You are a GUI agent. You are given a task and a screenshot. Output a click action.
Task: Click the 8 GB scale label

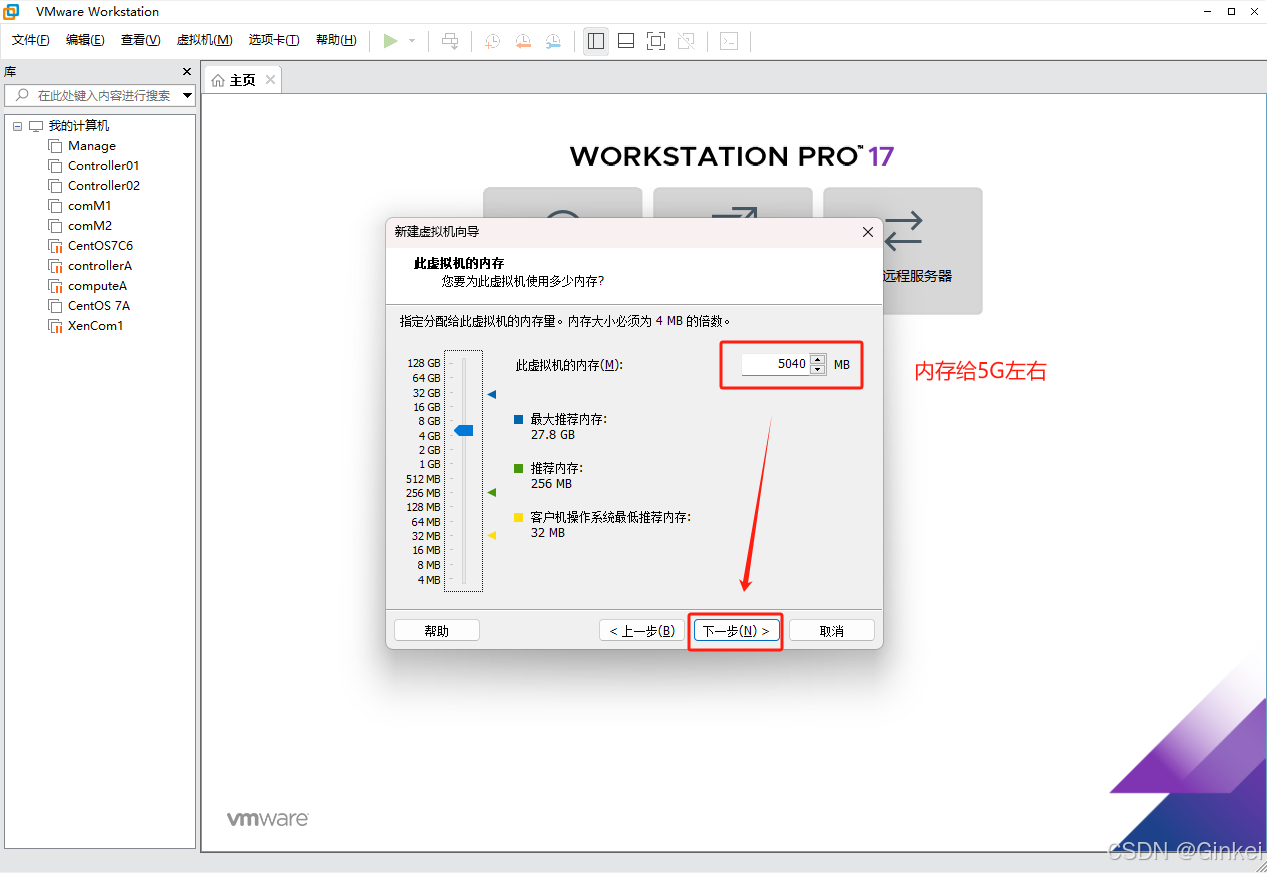click(x=429, y=421)
